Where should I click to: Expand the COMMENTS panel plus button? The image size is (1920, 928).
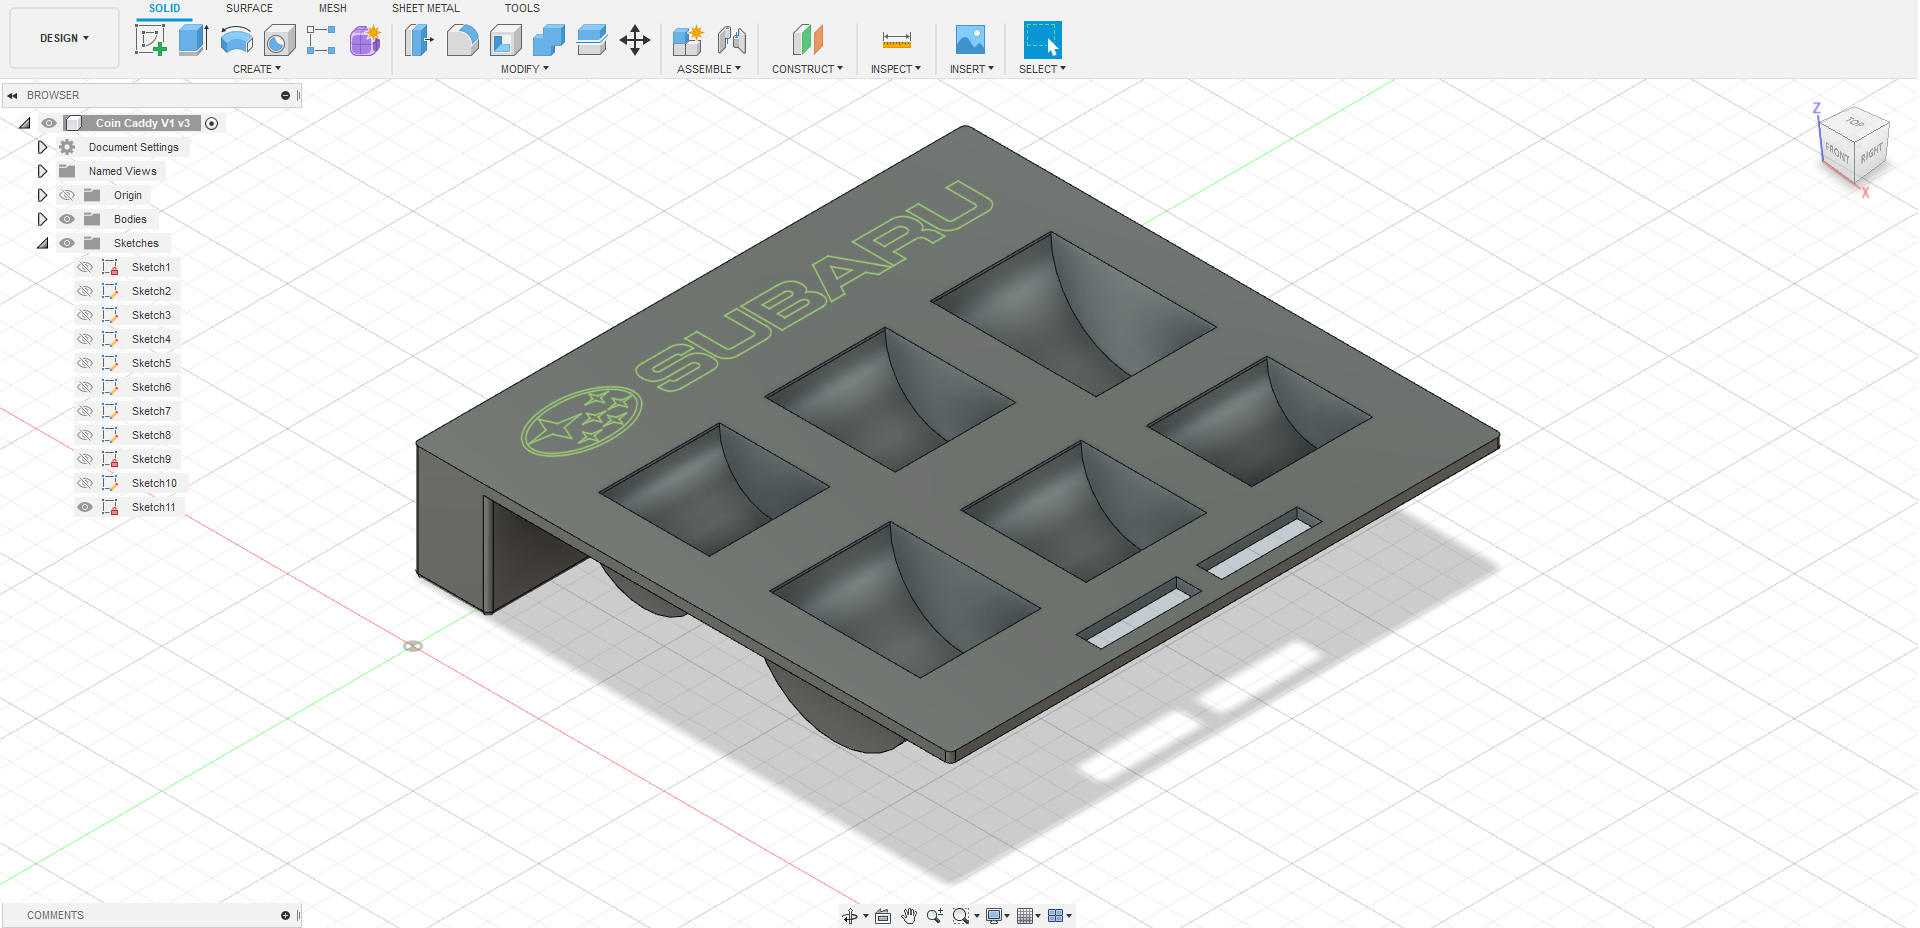click(285, 916)
